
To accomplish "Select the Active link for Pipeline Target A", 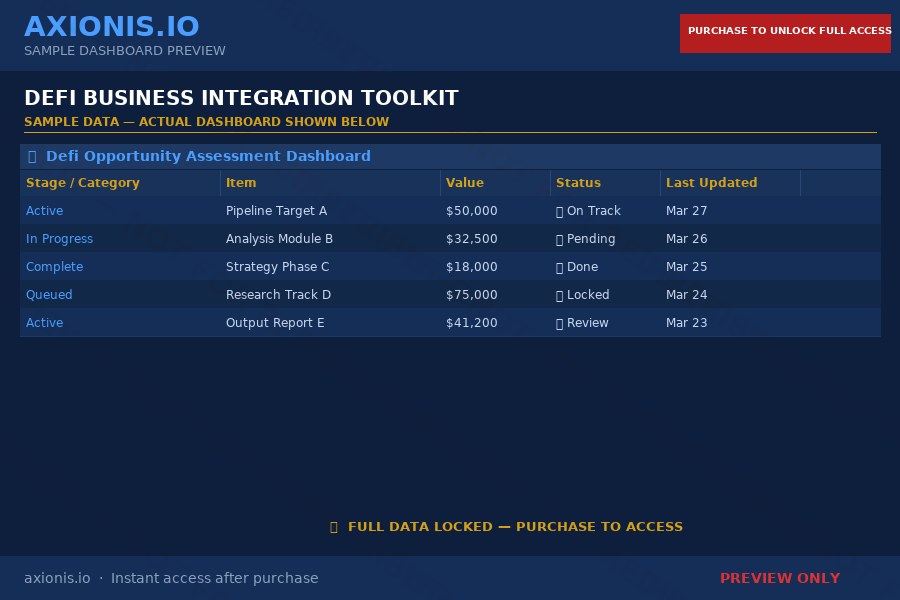I will point(45,211).
